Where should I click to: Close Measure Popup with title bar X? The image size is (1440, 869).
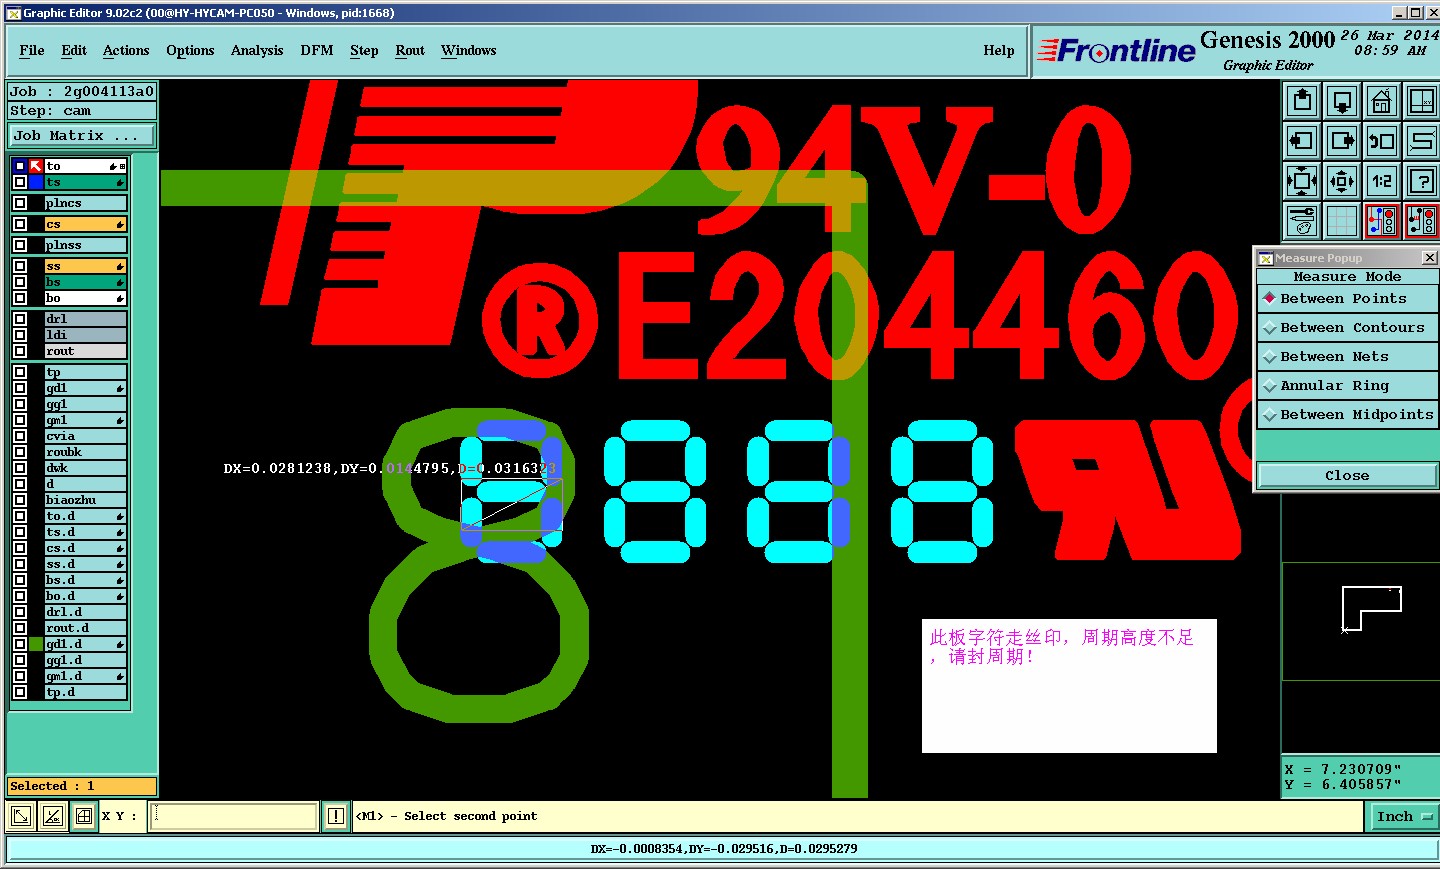1429,258
